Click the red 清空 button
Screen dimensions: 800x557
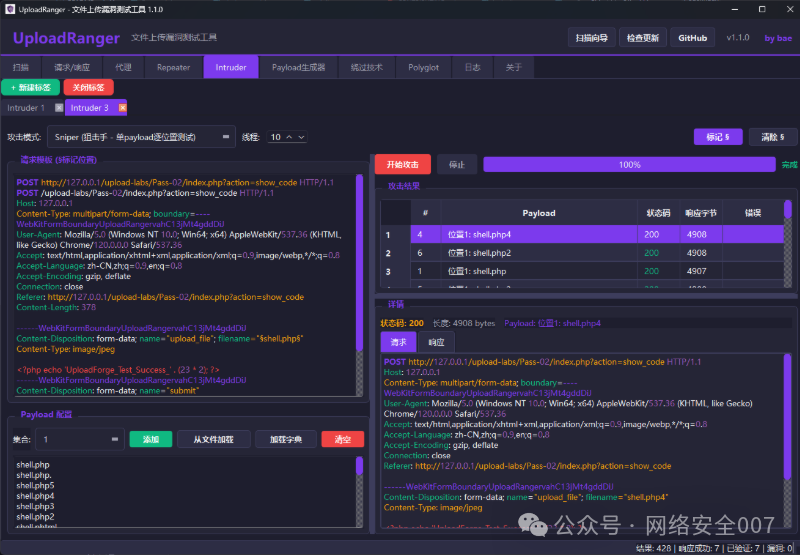tap(343, 439)
